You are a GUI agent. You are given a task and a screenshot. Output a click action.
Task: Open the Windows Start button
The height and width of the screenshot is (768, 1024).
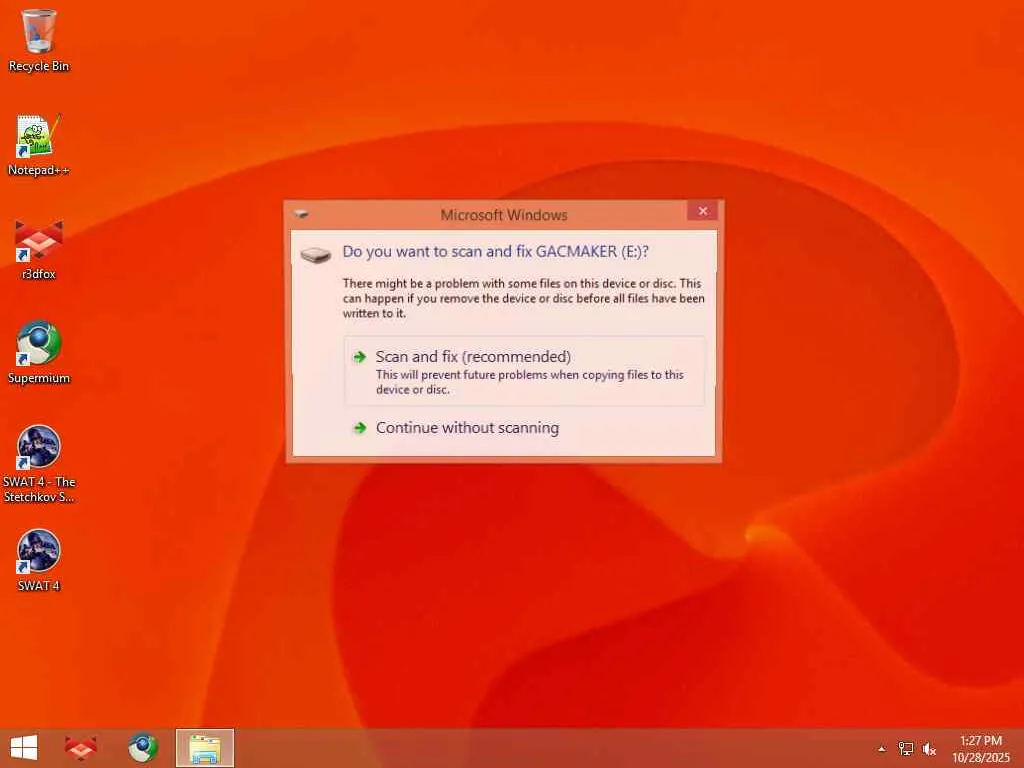click(24, 748)
